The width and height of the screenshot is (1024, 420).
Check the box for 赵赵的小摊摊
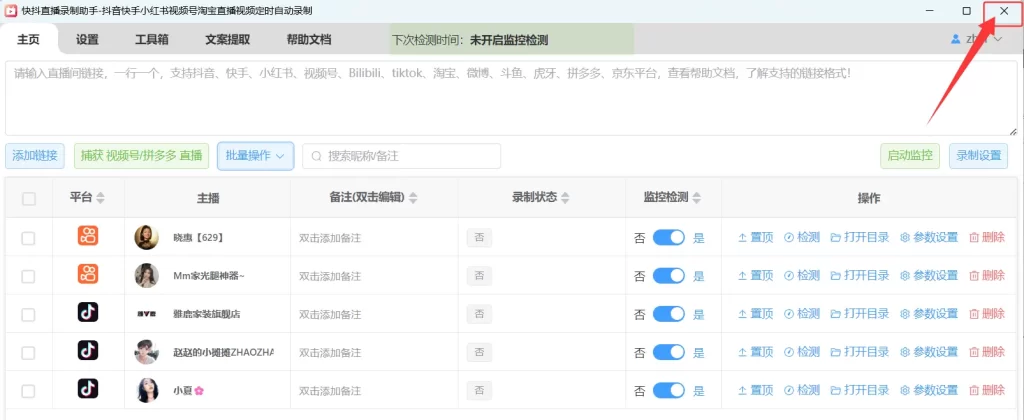[29, 353]
